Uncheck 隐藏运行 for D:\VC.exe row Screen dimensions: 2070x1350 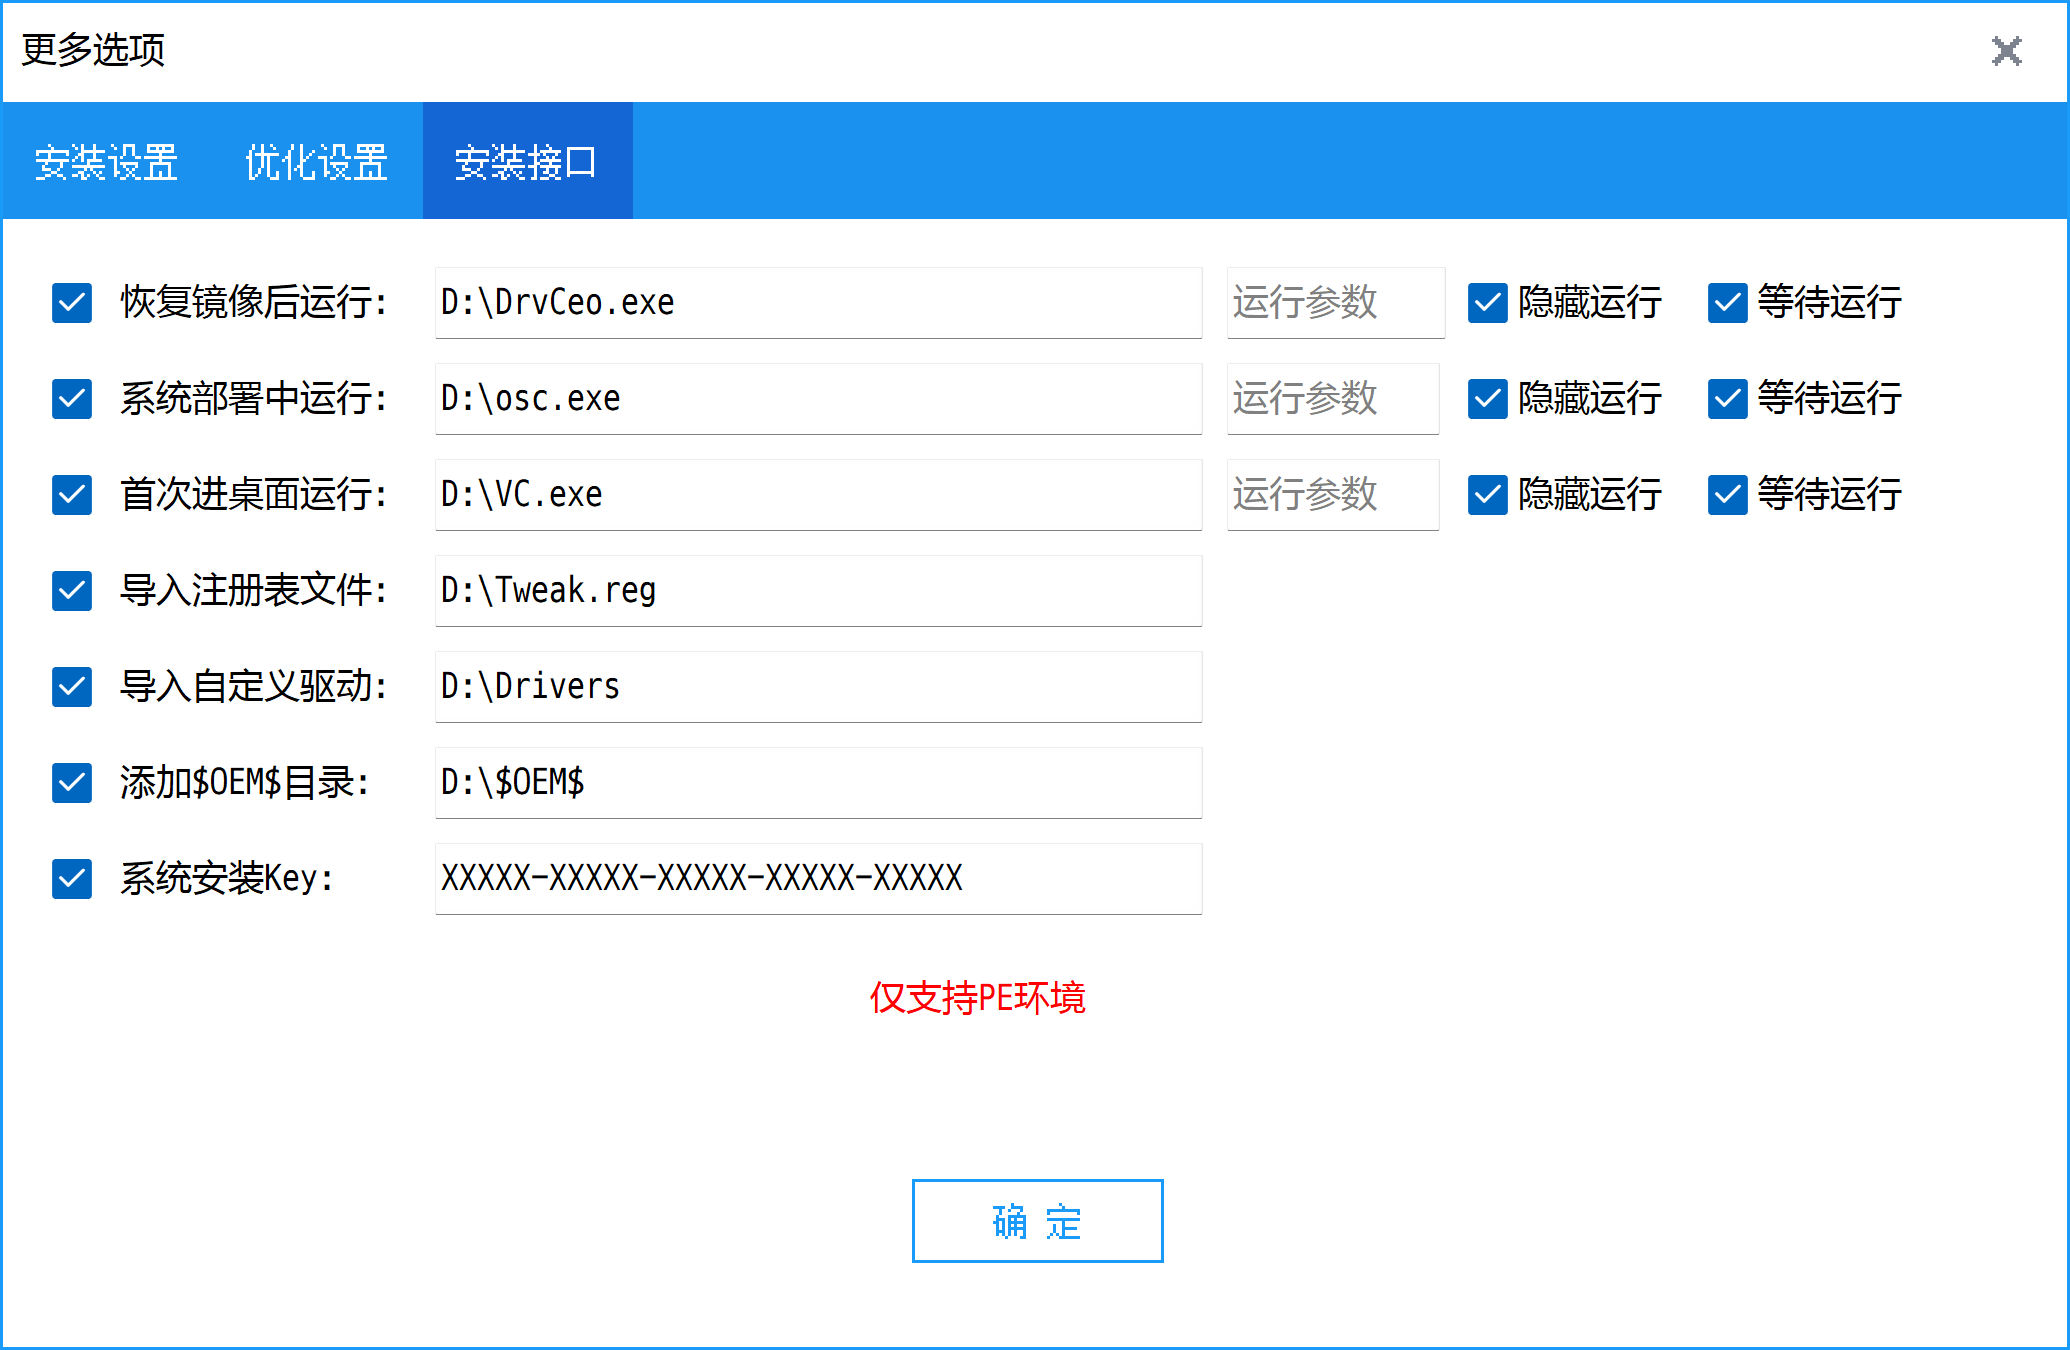[1487, 495]
